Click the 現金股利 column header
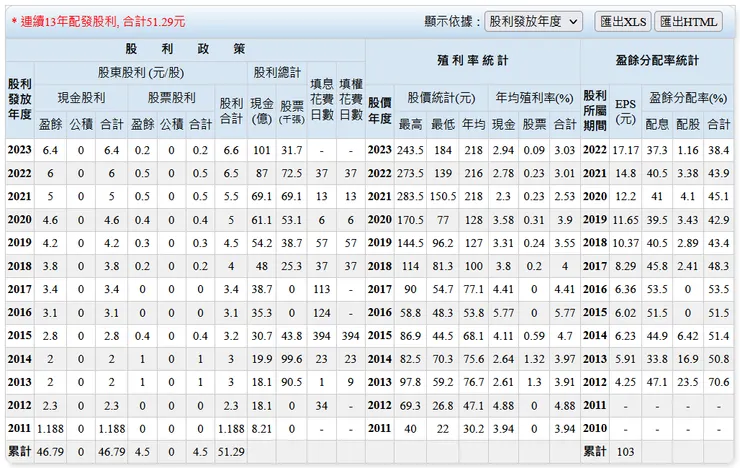Viewport: 740px width, 468px height. point(81,98)
